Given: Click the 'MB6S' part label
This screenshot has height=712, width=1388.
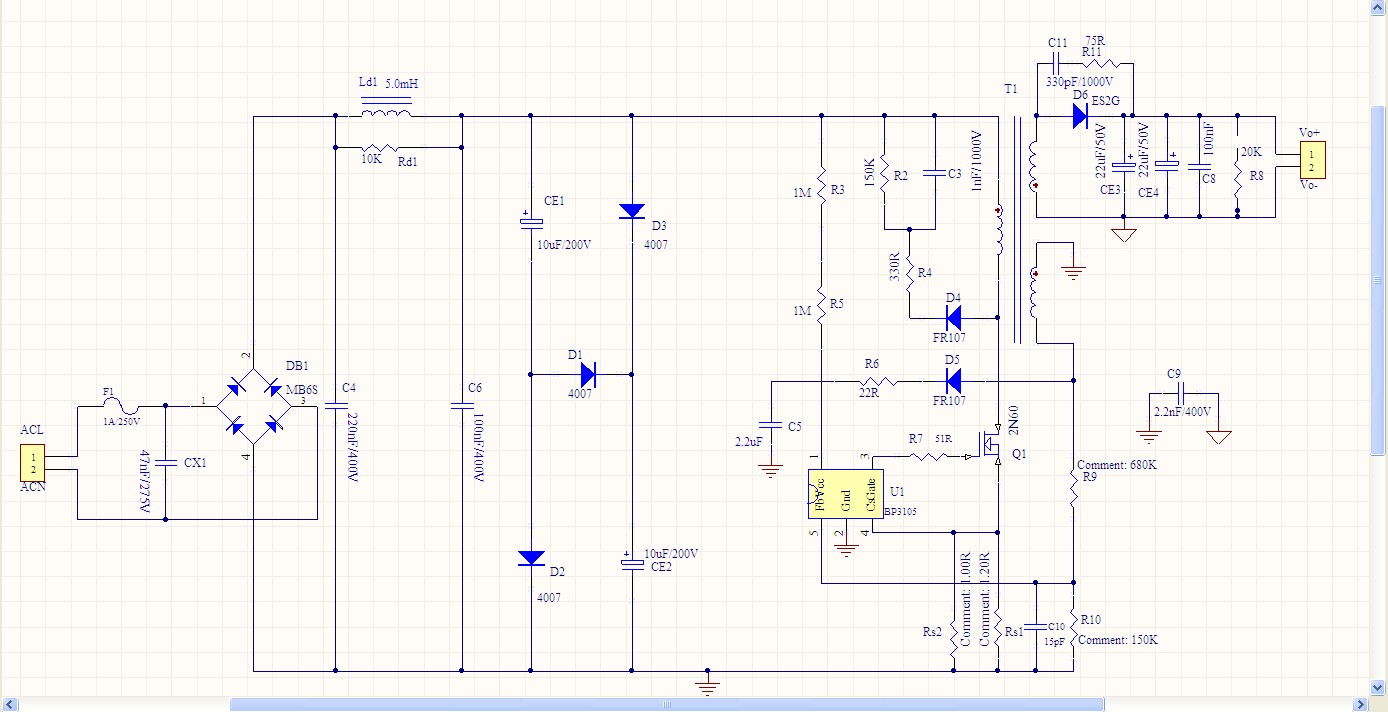Looking at the screenshot, I should click(x=301, y=389).
